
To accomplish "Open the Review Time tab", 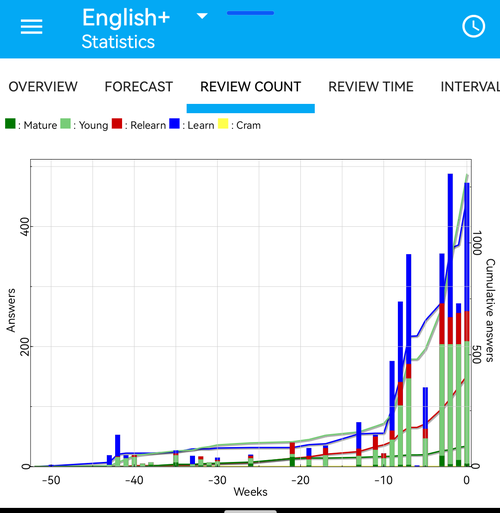I will tap(371, 87).
